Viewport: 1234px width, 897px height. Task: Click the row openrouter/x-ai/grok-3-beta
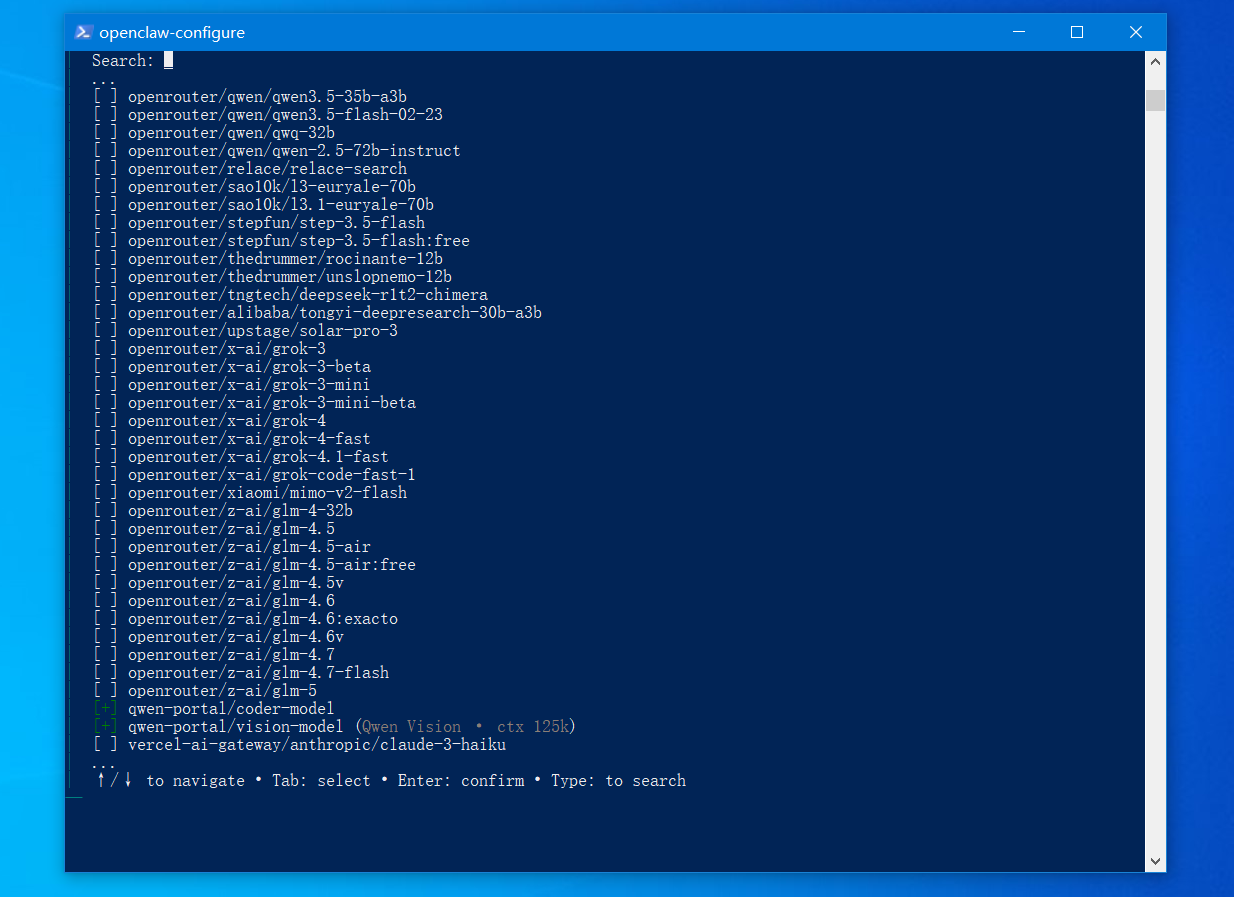pyautogui.click(x=231, y=367)
